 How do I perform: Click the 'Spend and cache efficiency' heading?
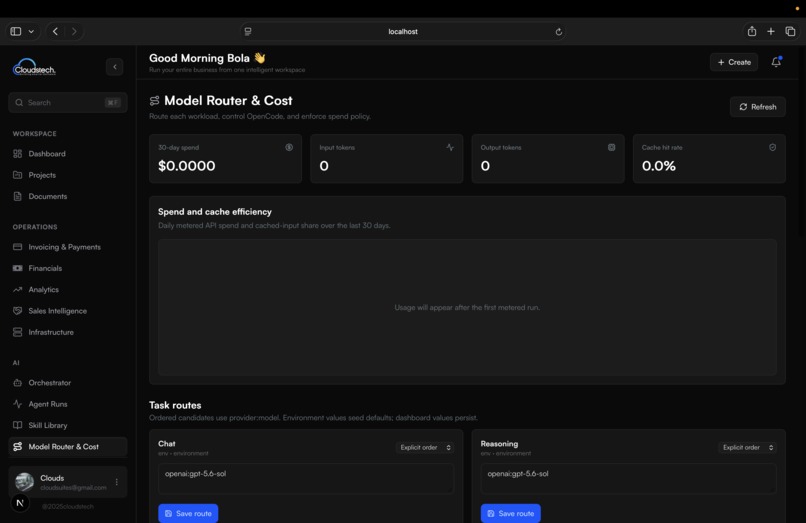[215, 212]
